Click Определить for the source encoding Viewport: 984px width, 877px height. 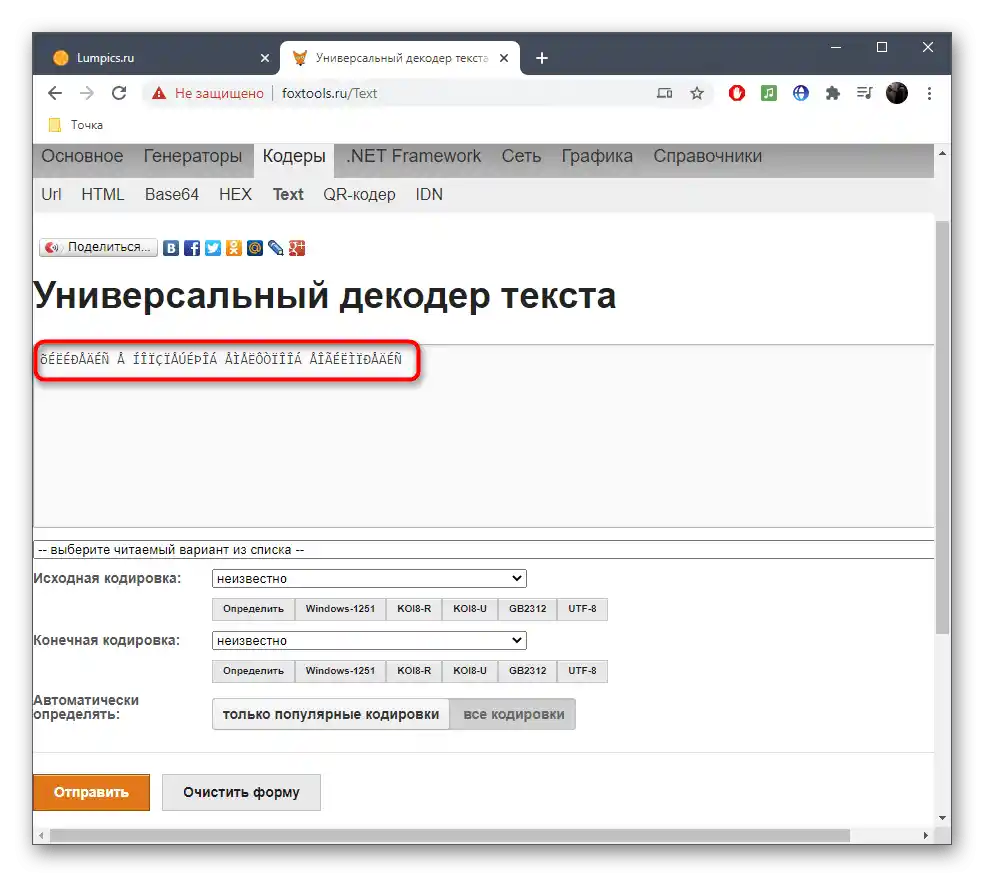coord(254,609)
